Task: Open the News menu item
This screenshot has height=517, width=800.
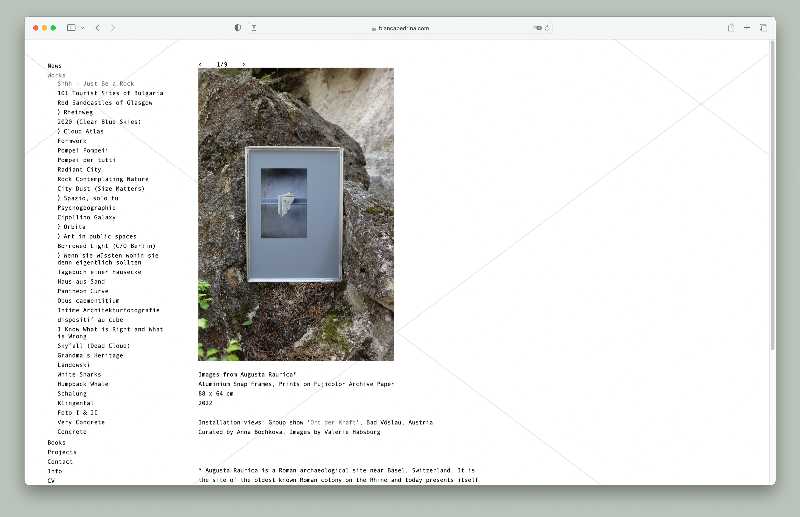Action: [x=54, y=65]
